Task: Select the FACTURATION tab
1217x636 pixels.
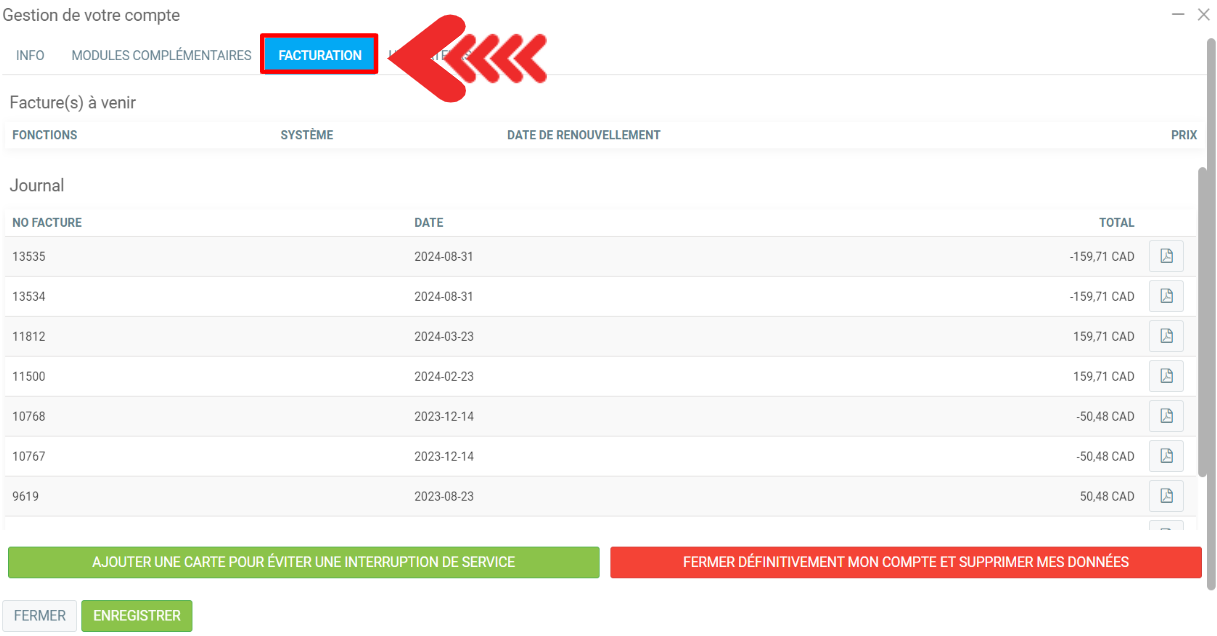Action: pos(320,55)
